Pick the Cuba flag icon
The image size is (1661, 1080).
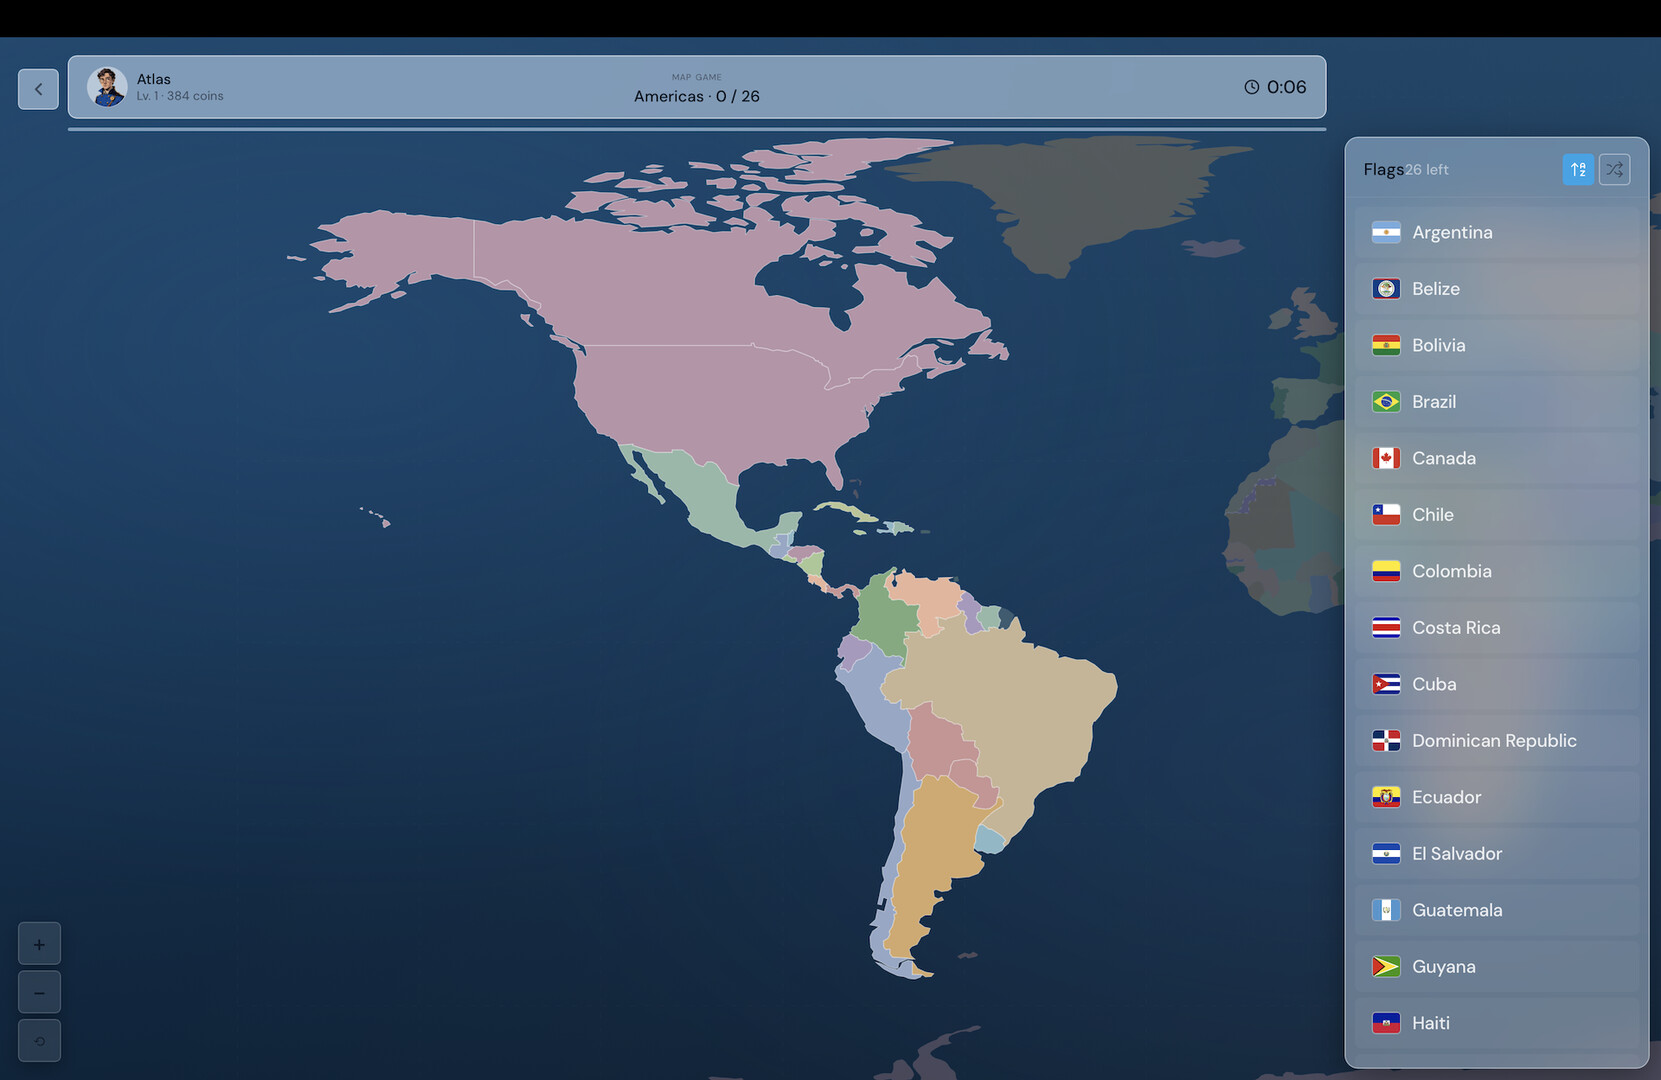(1386, 684)
